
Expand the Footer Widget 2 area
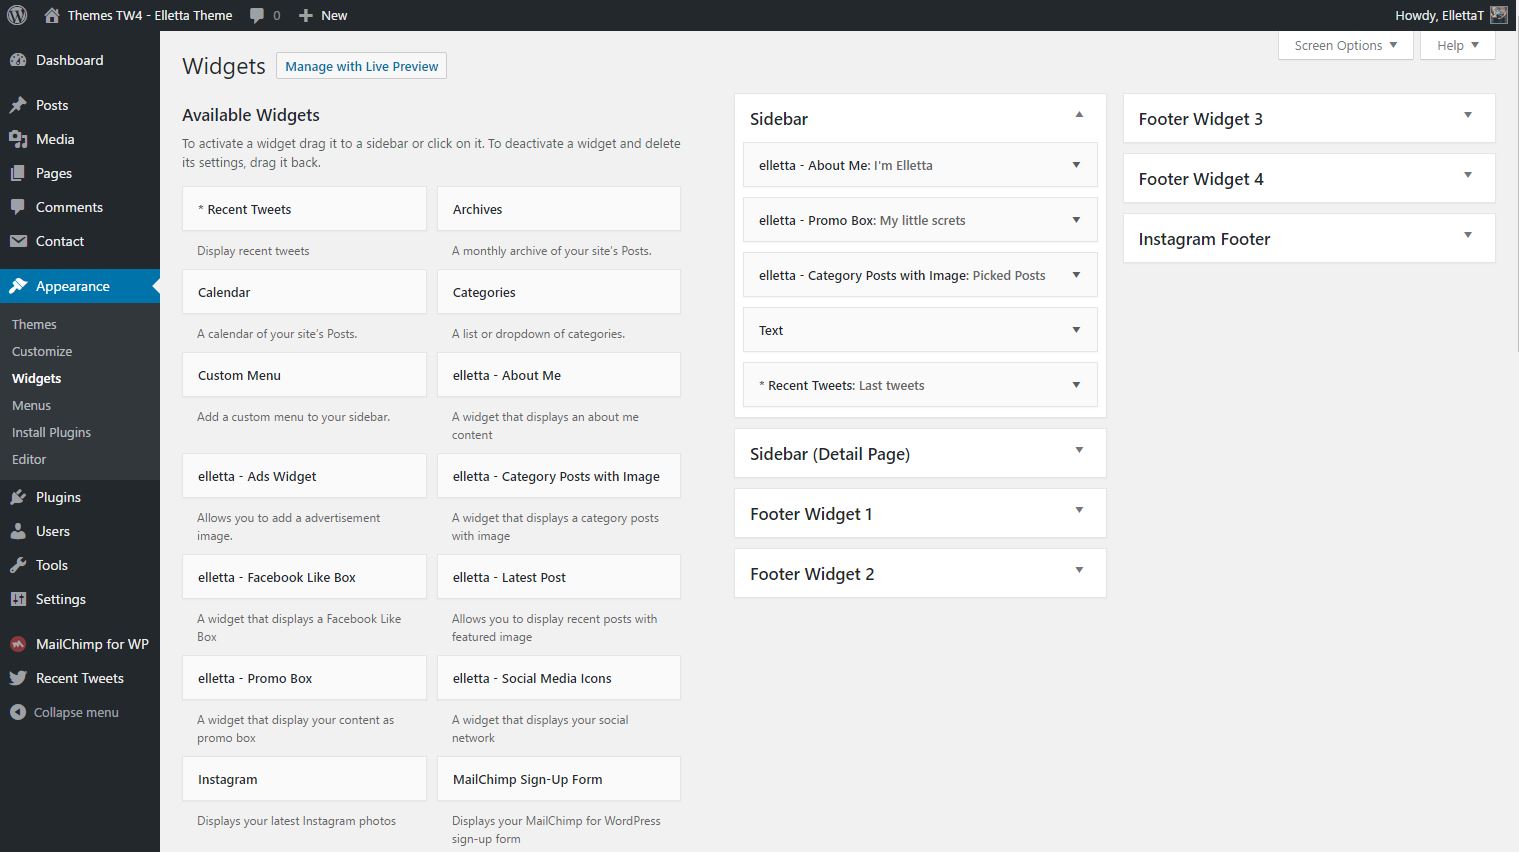pos(1079,570)
